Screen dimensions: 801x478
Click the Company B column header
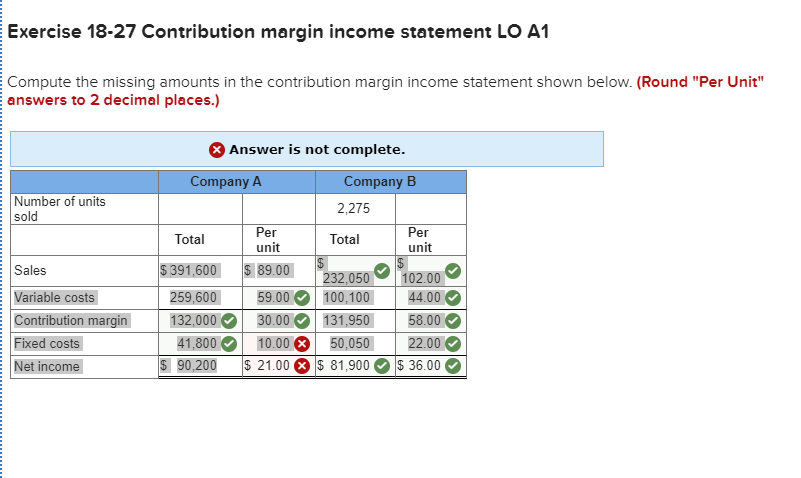click(391, 182)
